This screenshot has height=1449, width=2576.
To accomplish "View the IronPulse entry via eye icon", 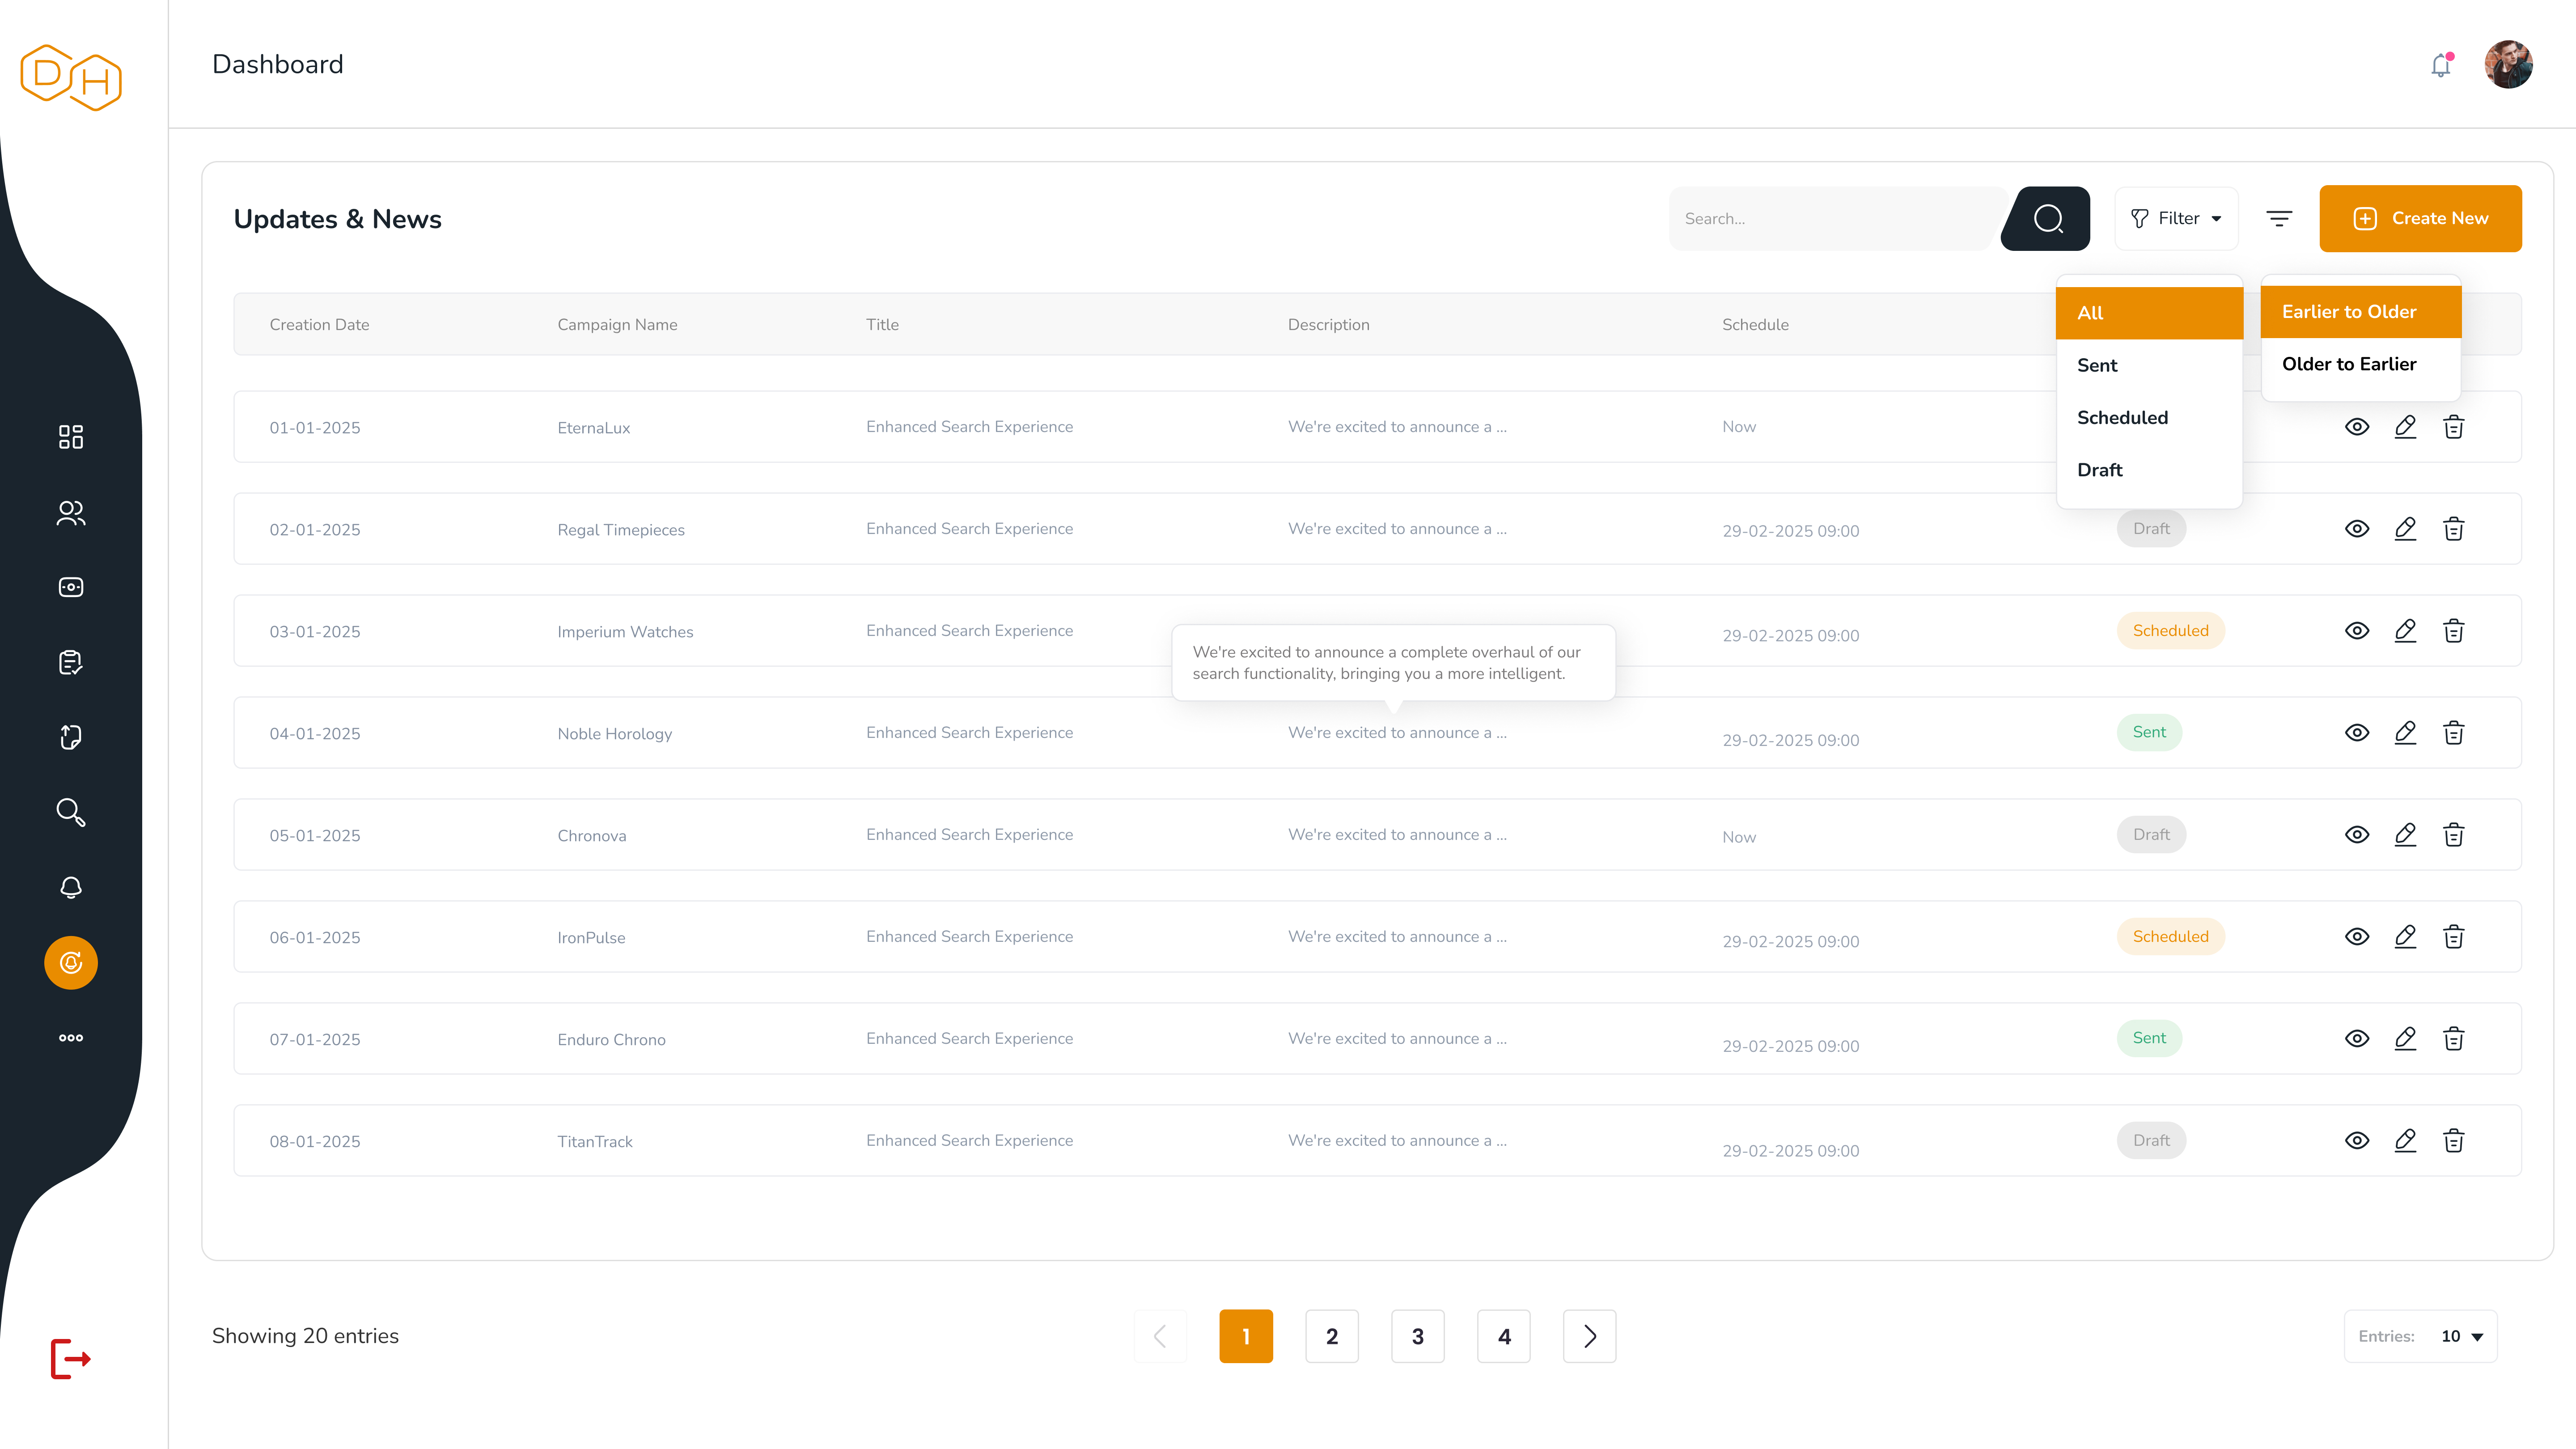I will [x=2357, y=937].
